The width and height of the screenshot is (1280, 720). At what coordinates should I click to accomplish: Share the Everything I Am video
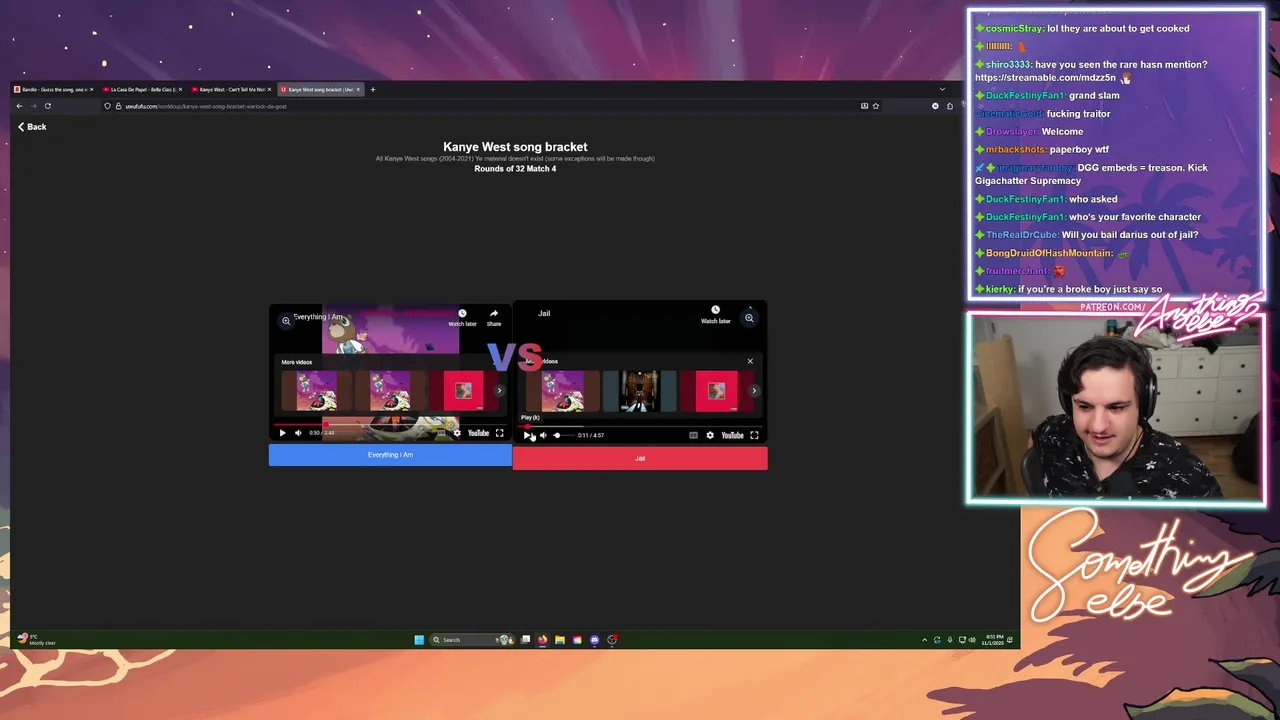tap(494, 317)
